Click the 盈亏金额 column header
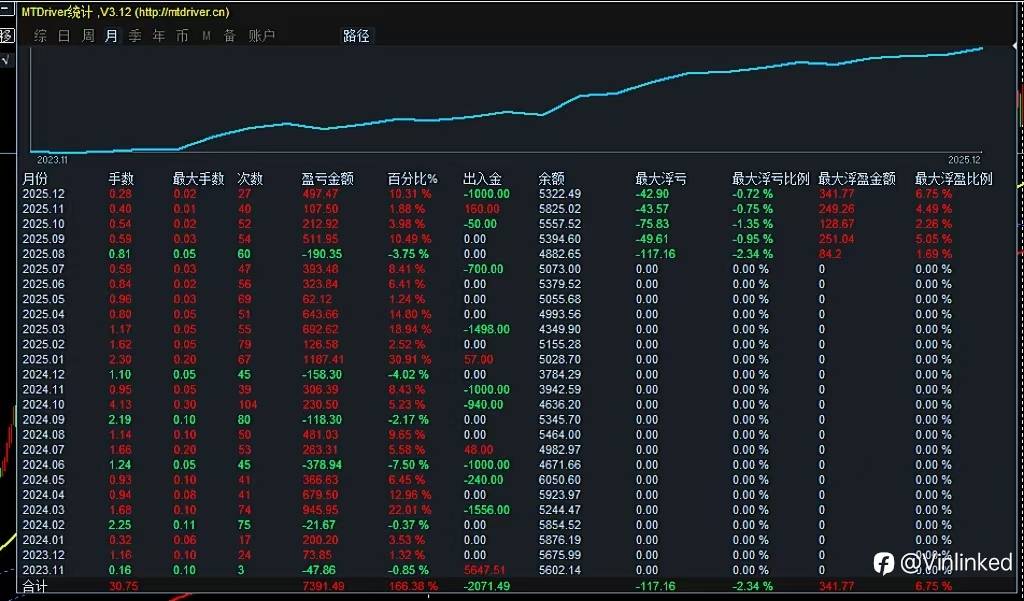This screenshot has width=1024, height=601. click(x=328, y=178)
